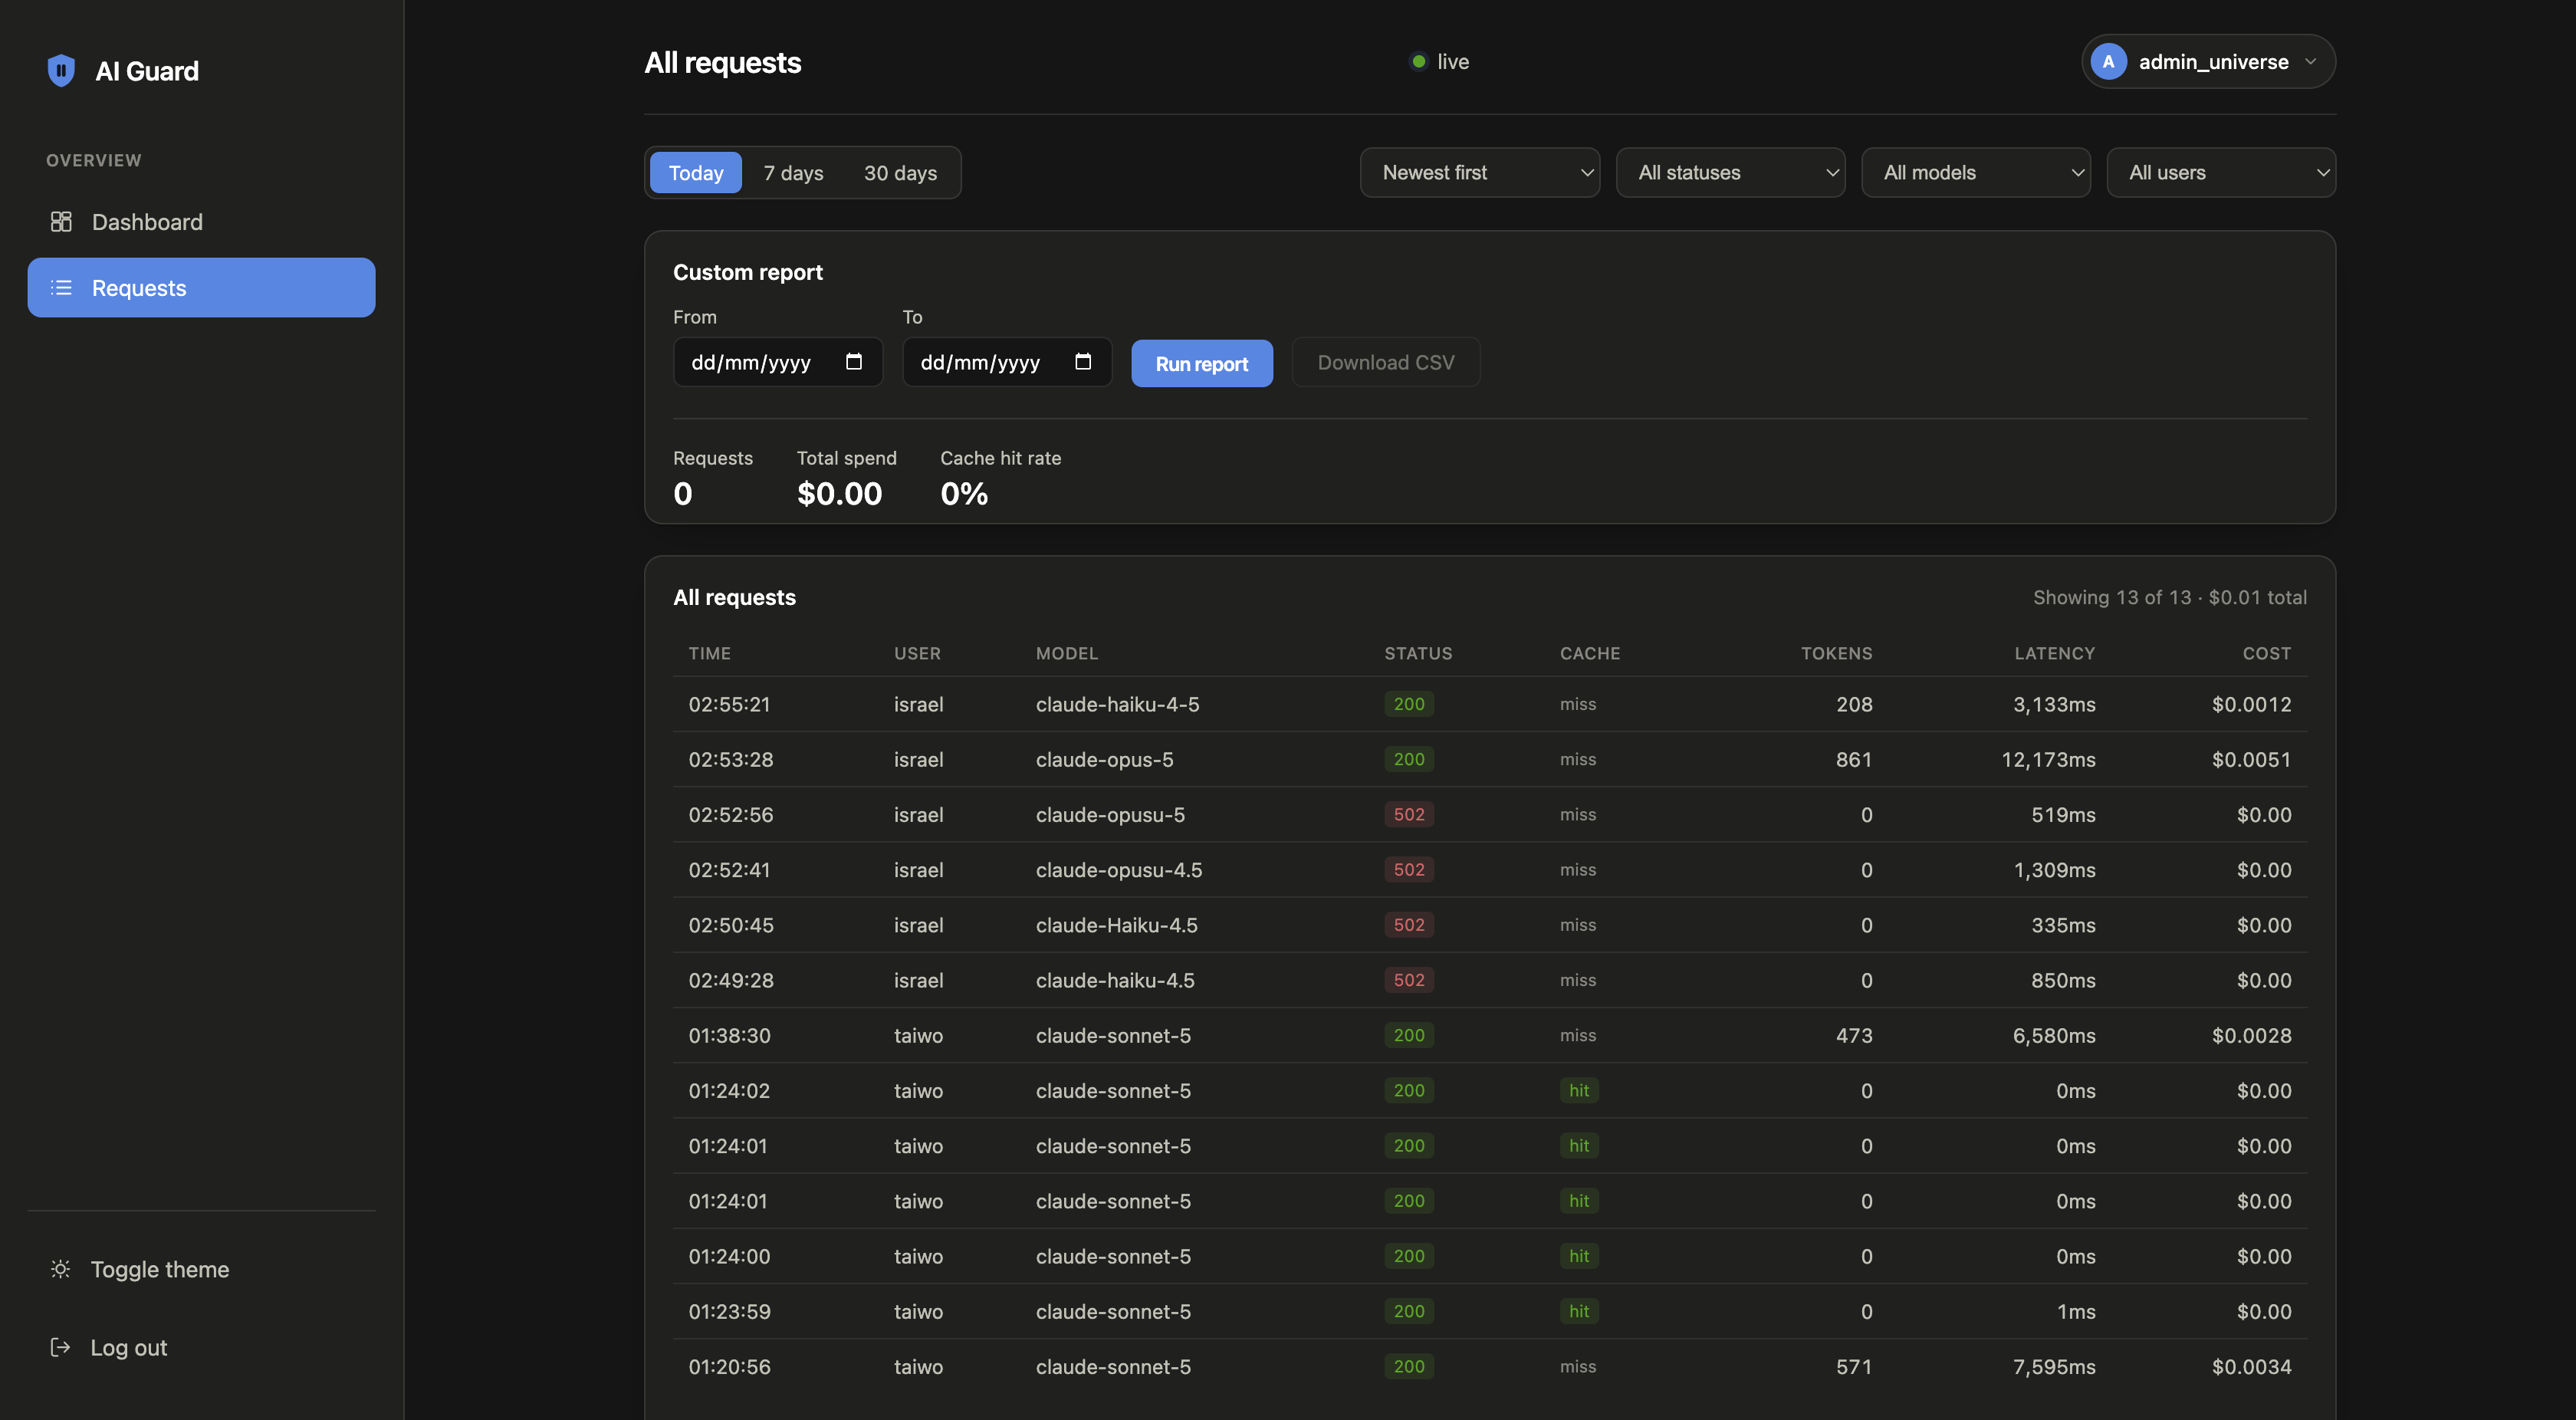
Task: Click the 200 status badge at 01:38:30
Action: [1409, 1035]
